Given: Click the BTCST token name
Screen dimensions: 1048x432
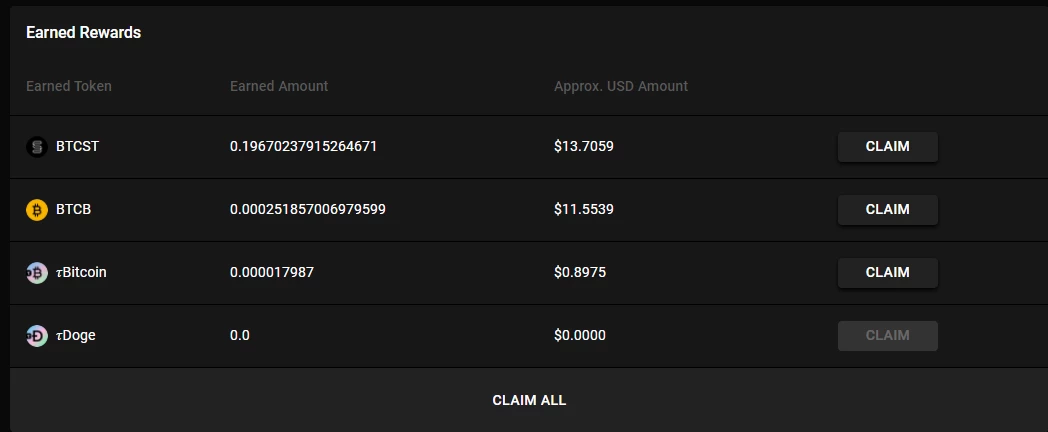Looking at the screenshot, I should (x=78, y=146).
